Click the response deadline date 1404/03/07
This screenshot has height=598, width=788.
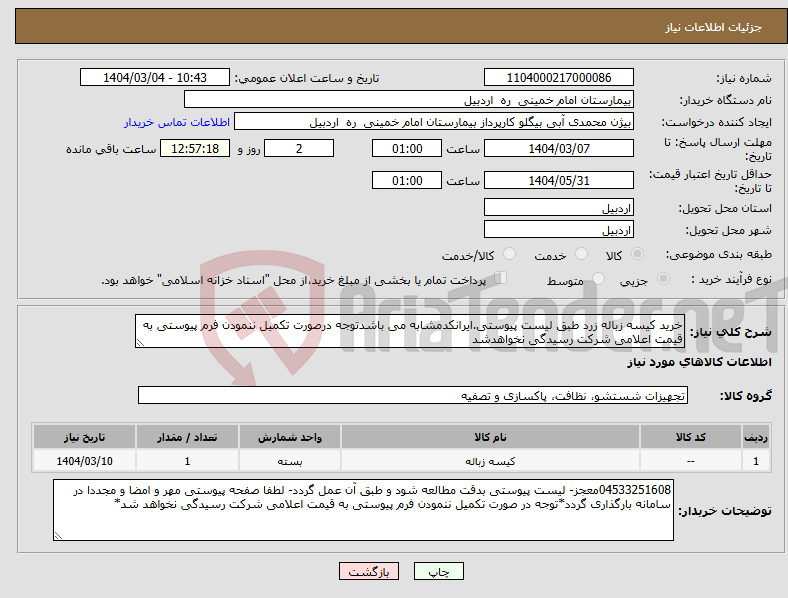coord(558,148)
